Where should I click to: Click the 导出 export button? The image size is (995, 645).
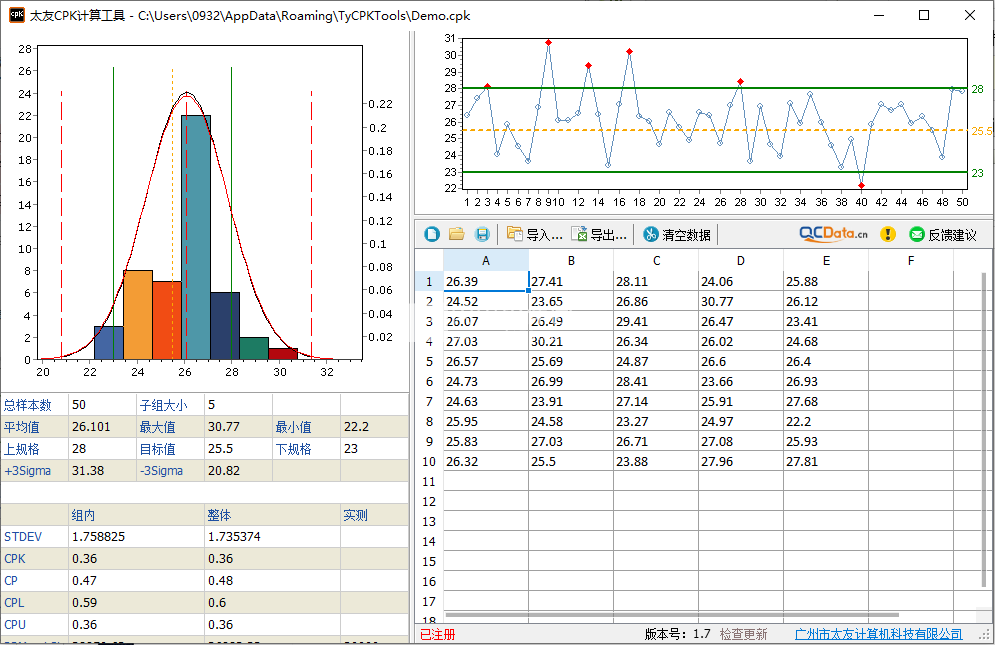point(599,234)
